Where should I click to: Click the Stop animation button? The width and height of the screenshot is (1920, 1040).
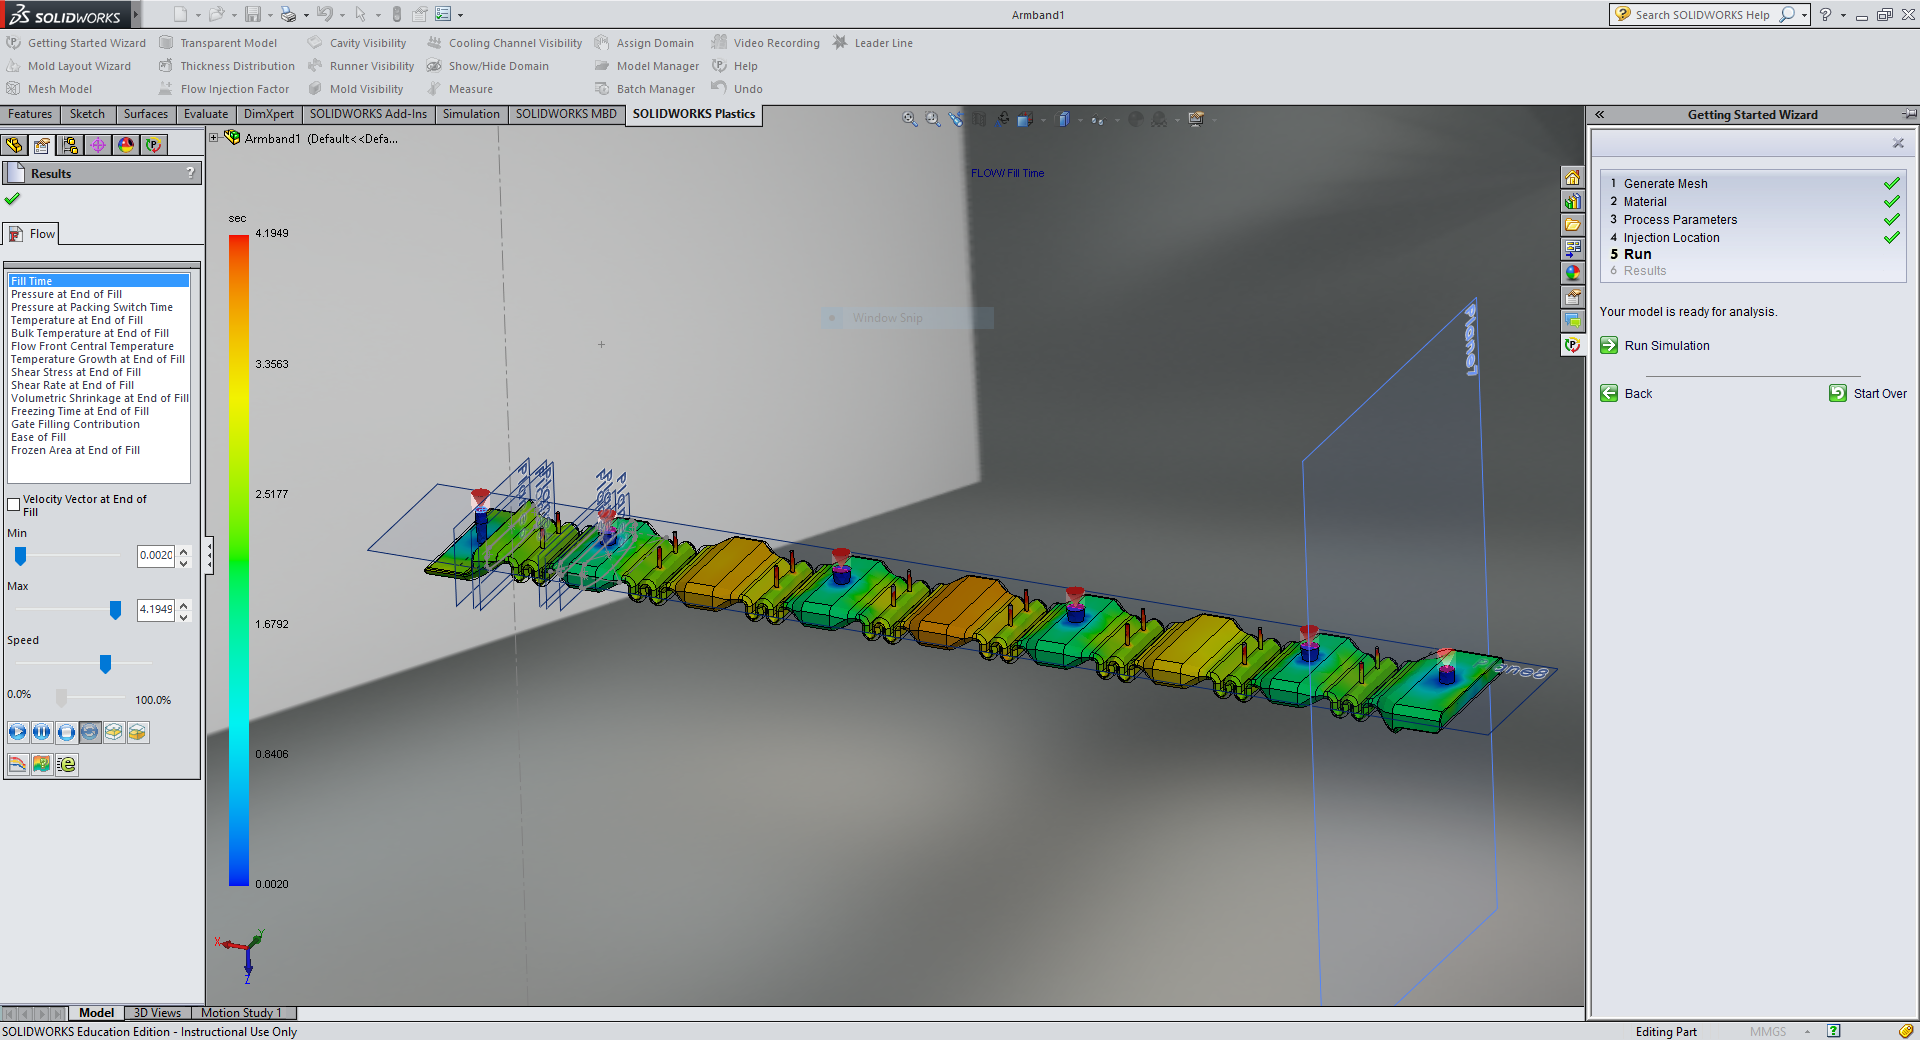tap(66, 732)
